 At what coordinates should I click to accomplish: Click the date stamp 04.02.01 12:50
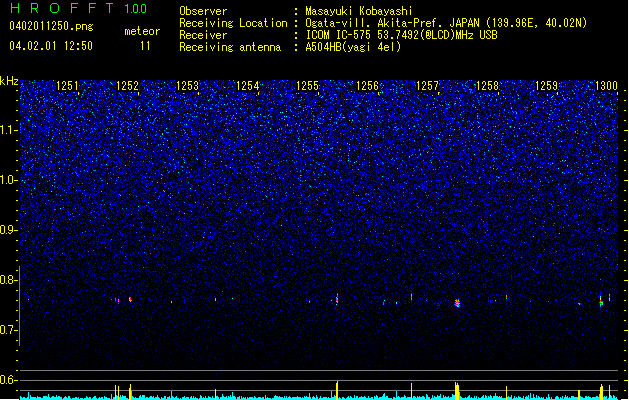51,46
